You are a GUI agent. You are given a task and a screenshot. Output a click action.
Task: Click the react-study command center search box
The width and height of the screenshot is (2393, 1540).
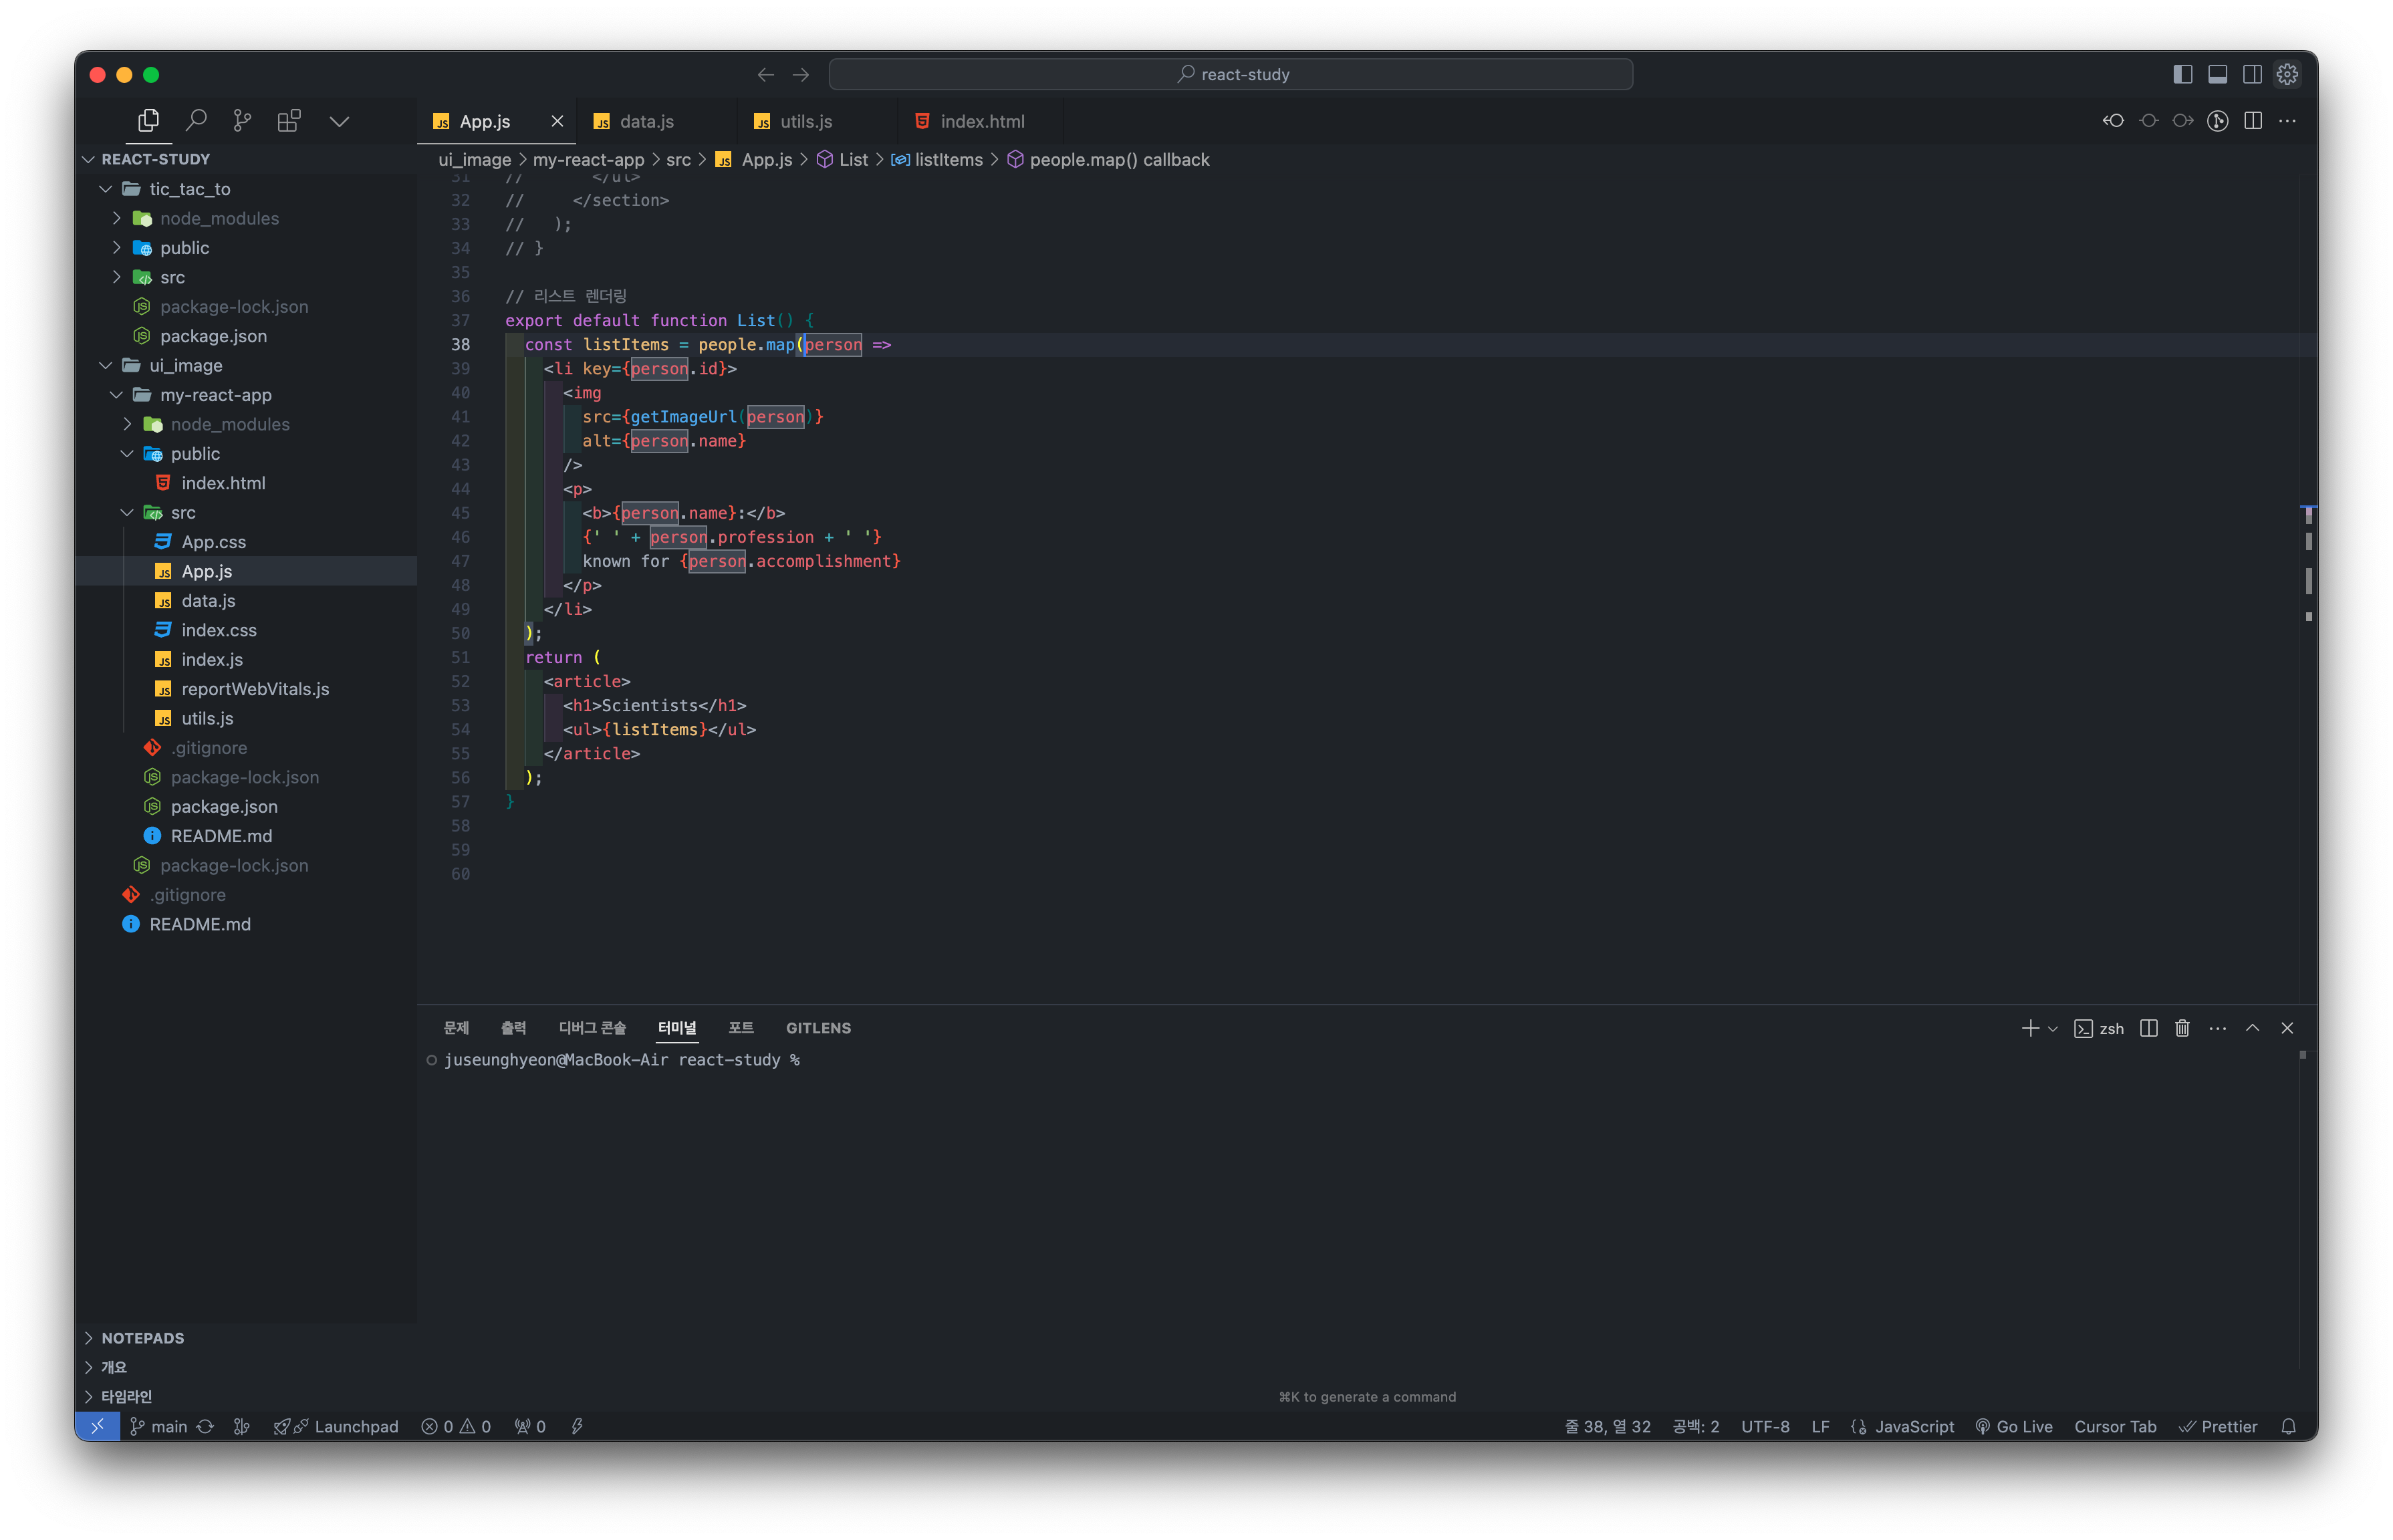click(x=1231, y=75)
